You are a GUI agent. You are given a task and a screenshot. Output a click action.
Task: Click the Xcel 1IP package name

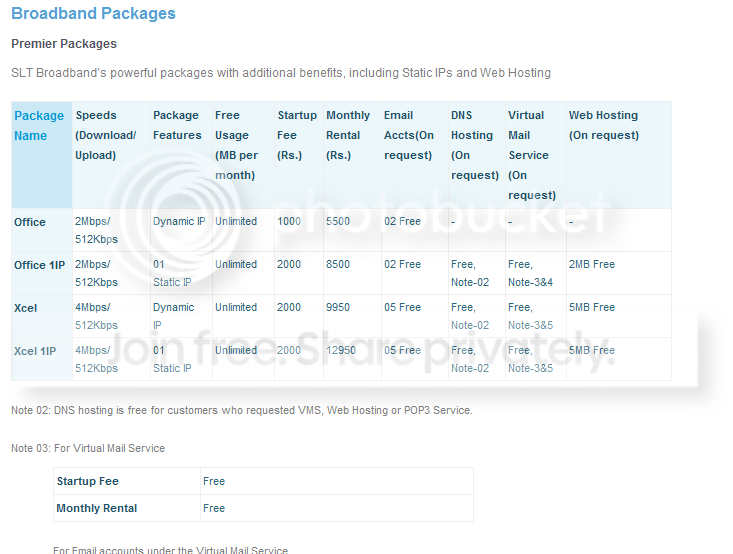[x=35, y=351]
